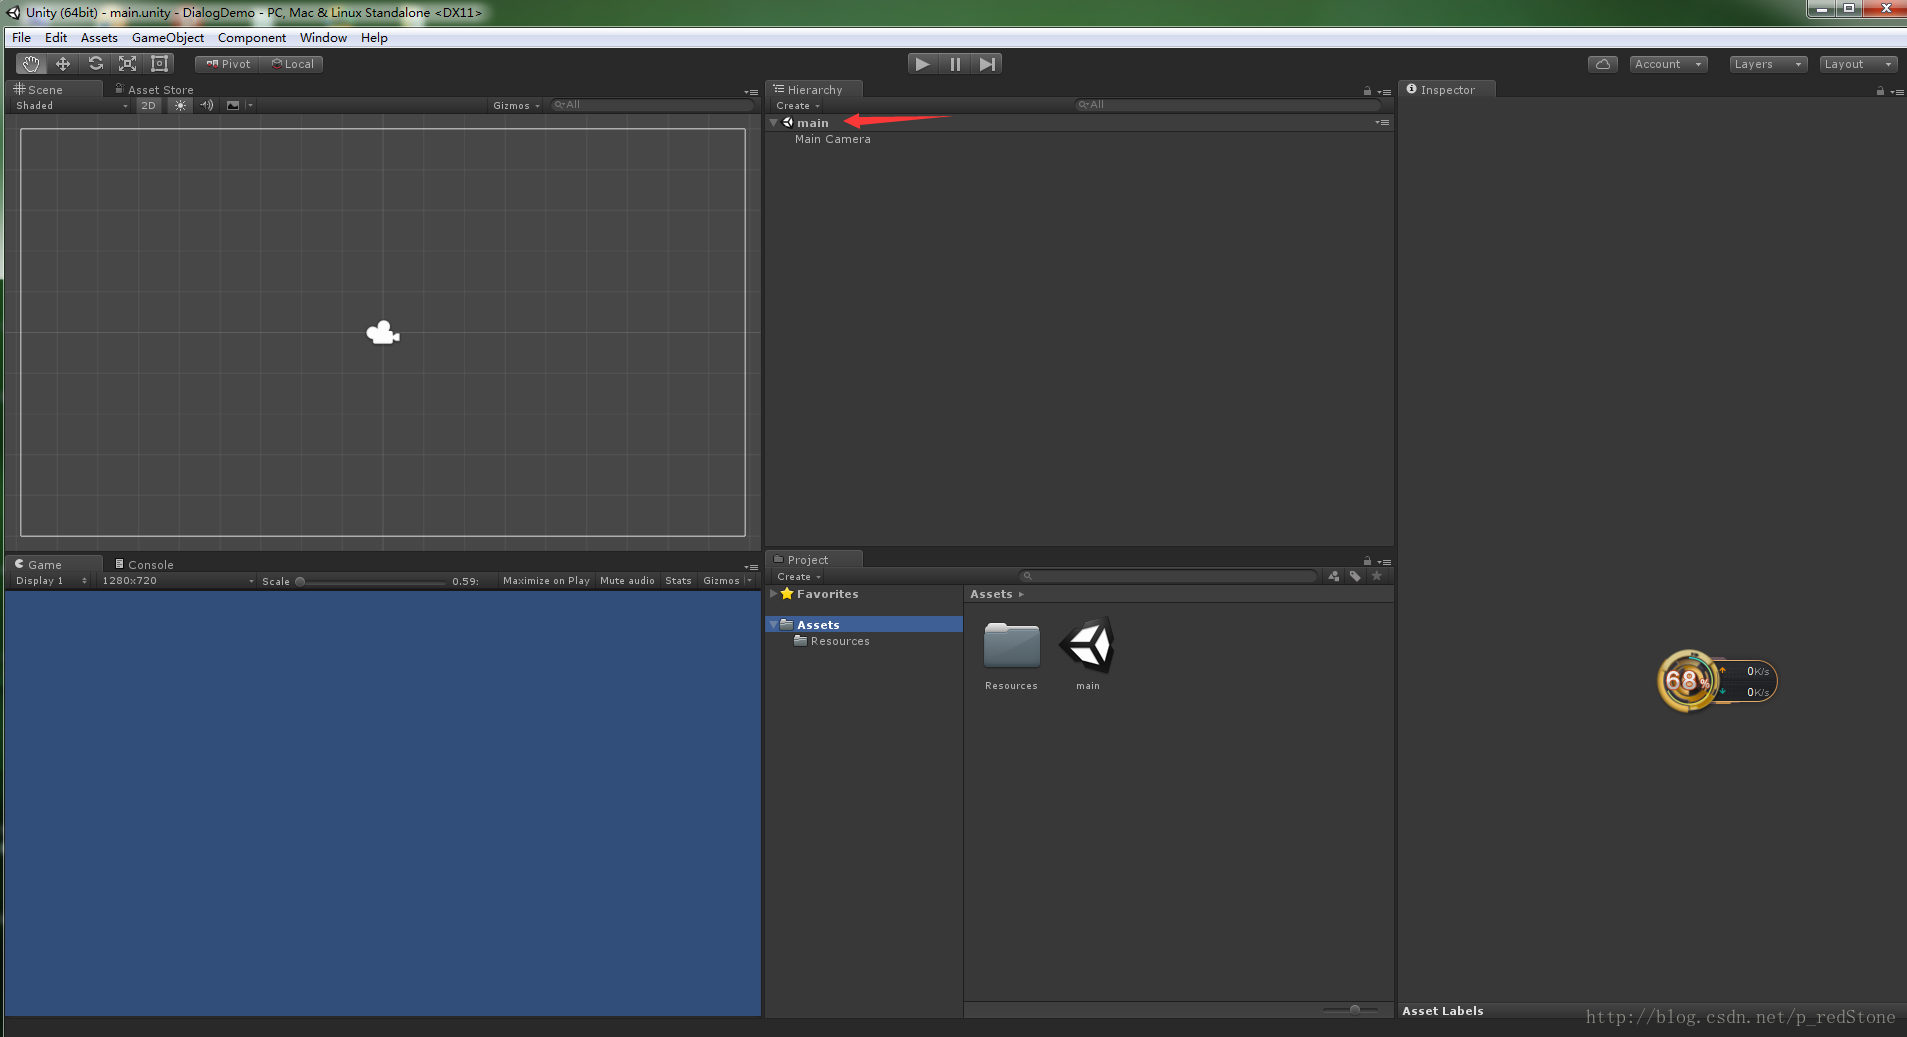Select the main scene asset thumbnail
Screen dimensions: 1907x1037
1087,646
